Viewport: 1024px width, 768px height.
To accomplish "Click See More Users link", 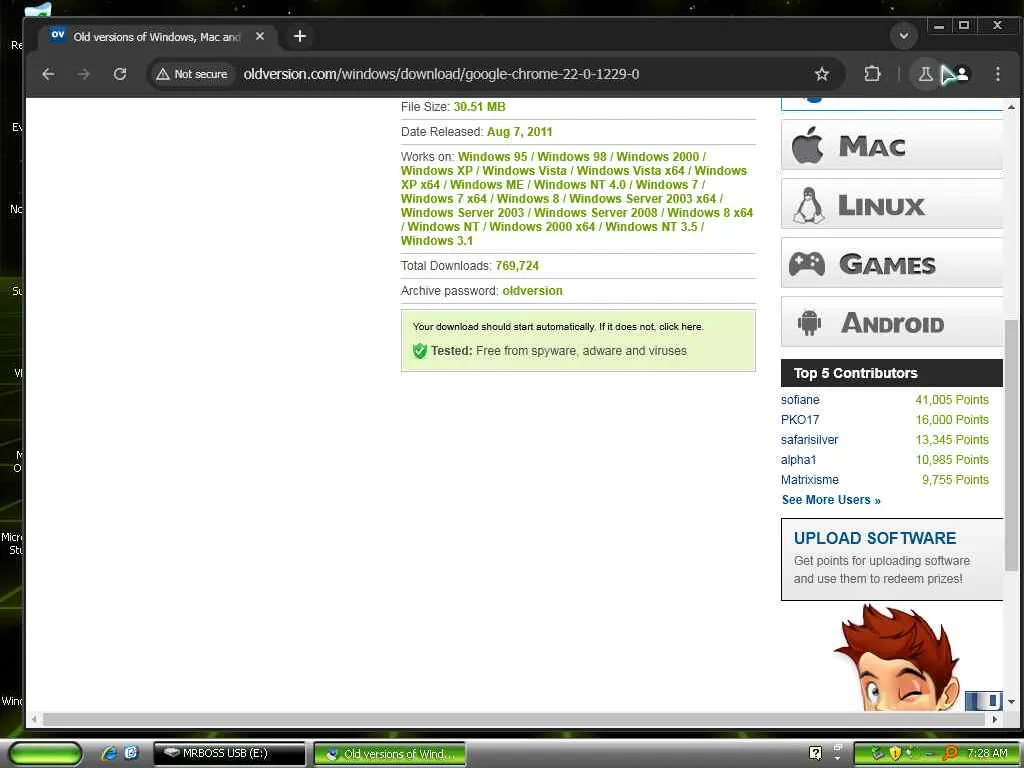I will pyautogui.click(x=831, y=500).
